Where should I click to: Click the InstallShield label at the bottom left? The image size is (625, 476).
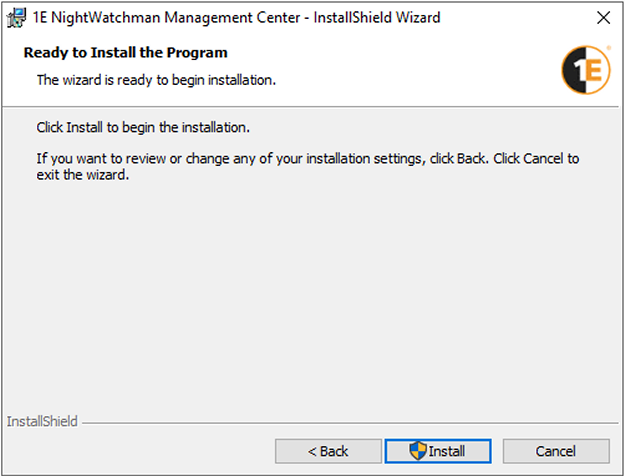click(x=42, y=422)
